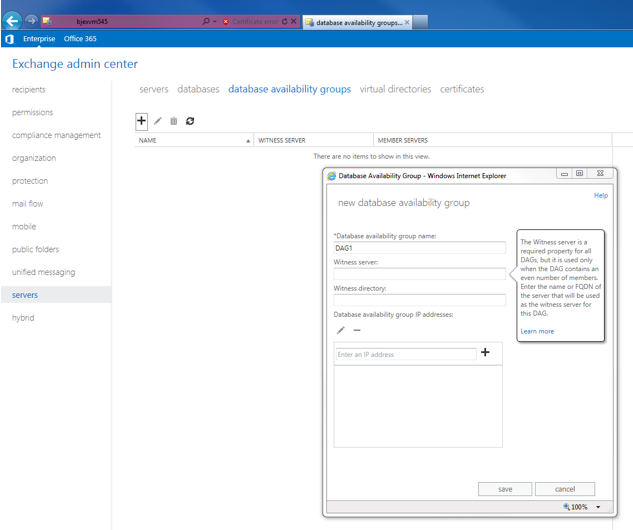Select database availability groups tab
This screenshot has width=633, height=530.
tap(289, 89)
